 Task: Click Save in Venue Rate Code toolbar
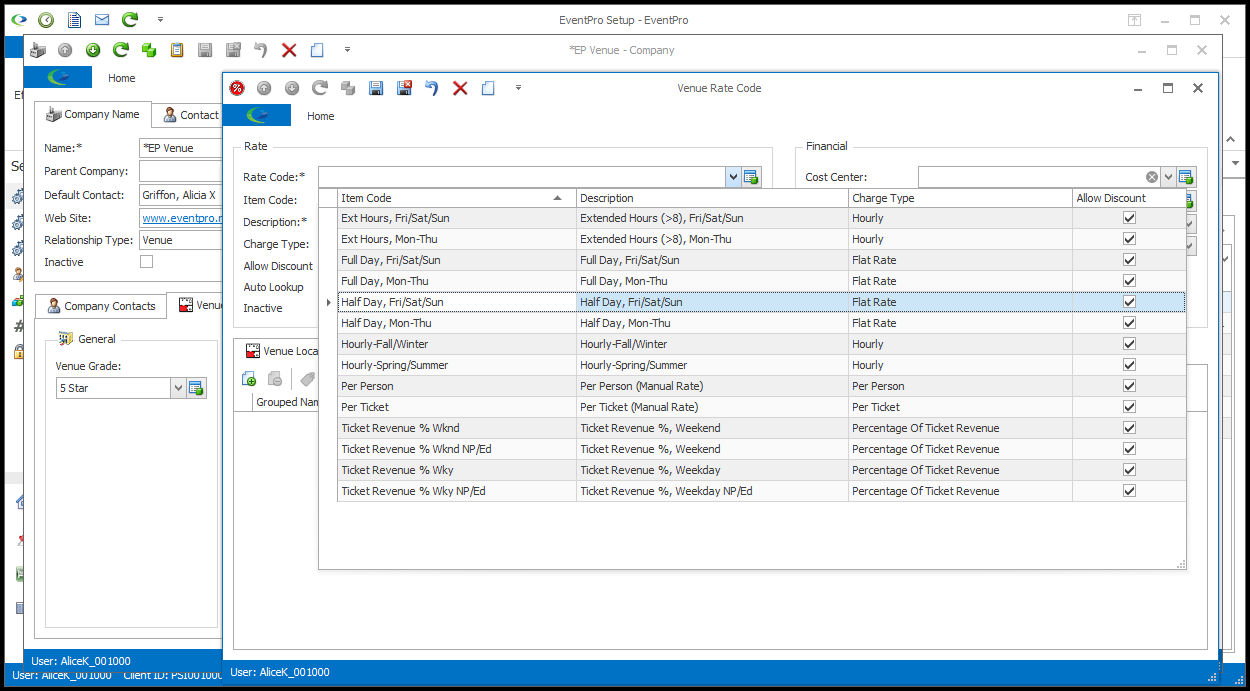tap(376, 88)
